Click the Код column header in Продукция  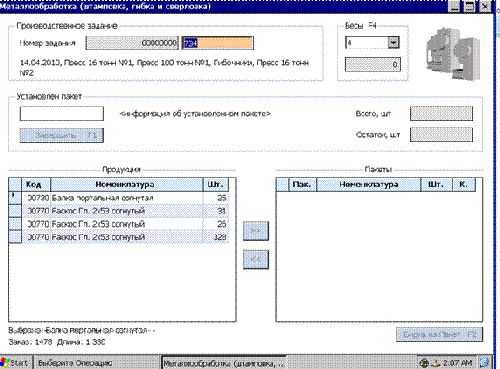click(x=36, y=184)
